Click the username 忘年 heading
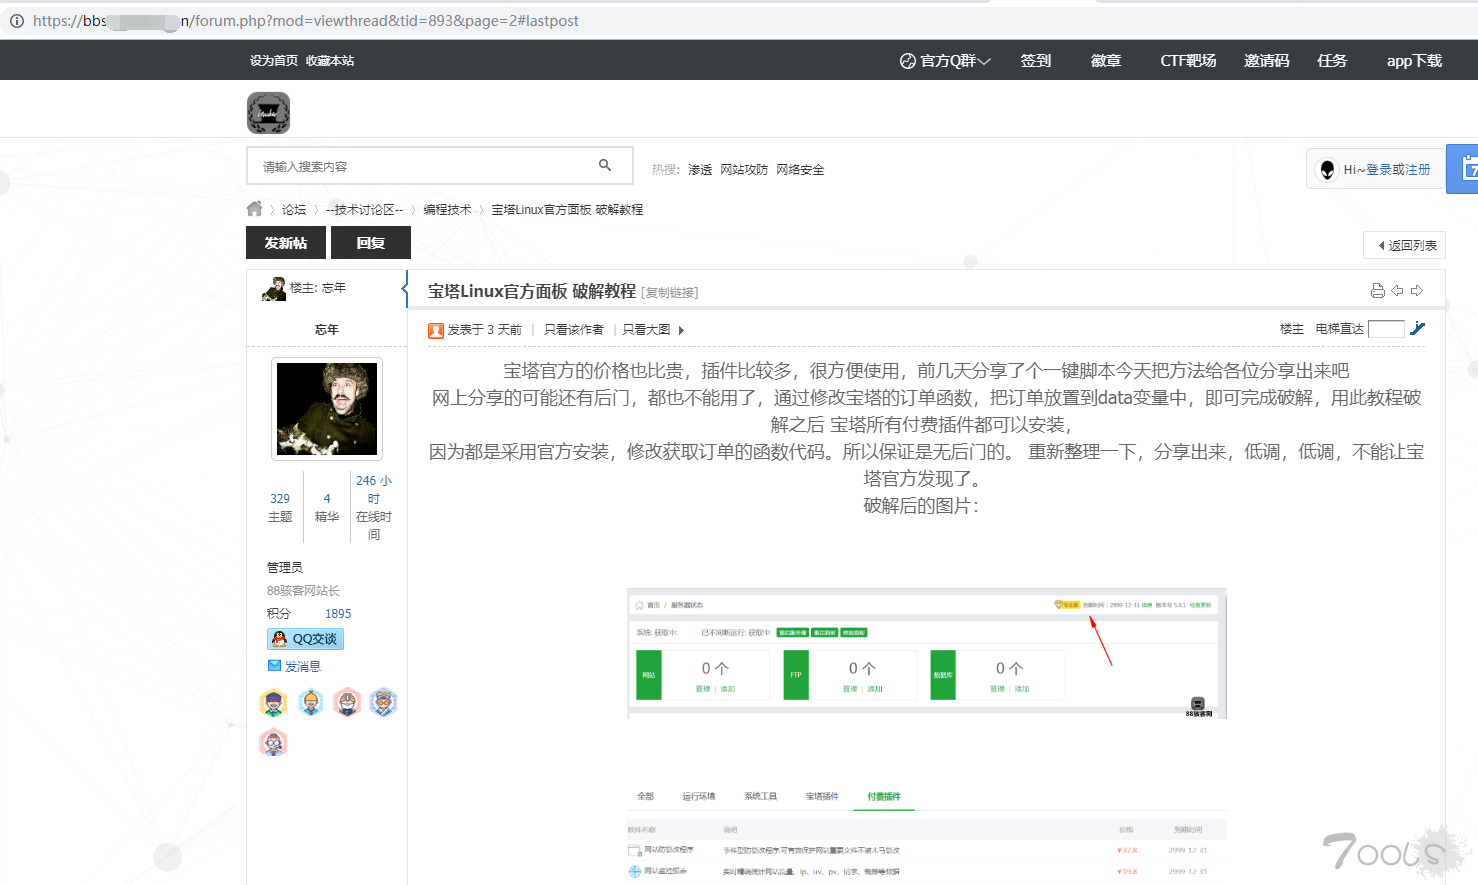The image size is (1478, 885). [327, 330]
